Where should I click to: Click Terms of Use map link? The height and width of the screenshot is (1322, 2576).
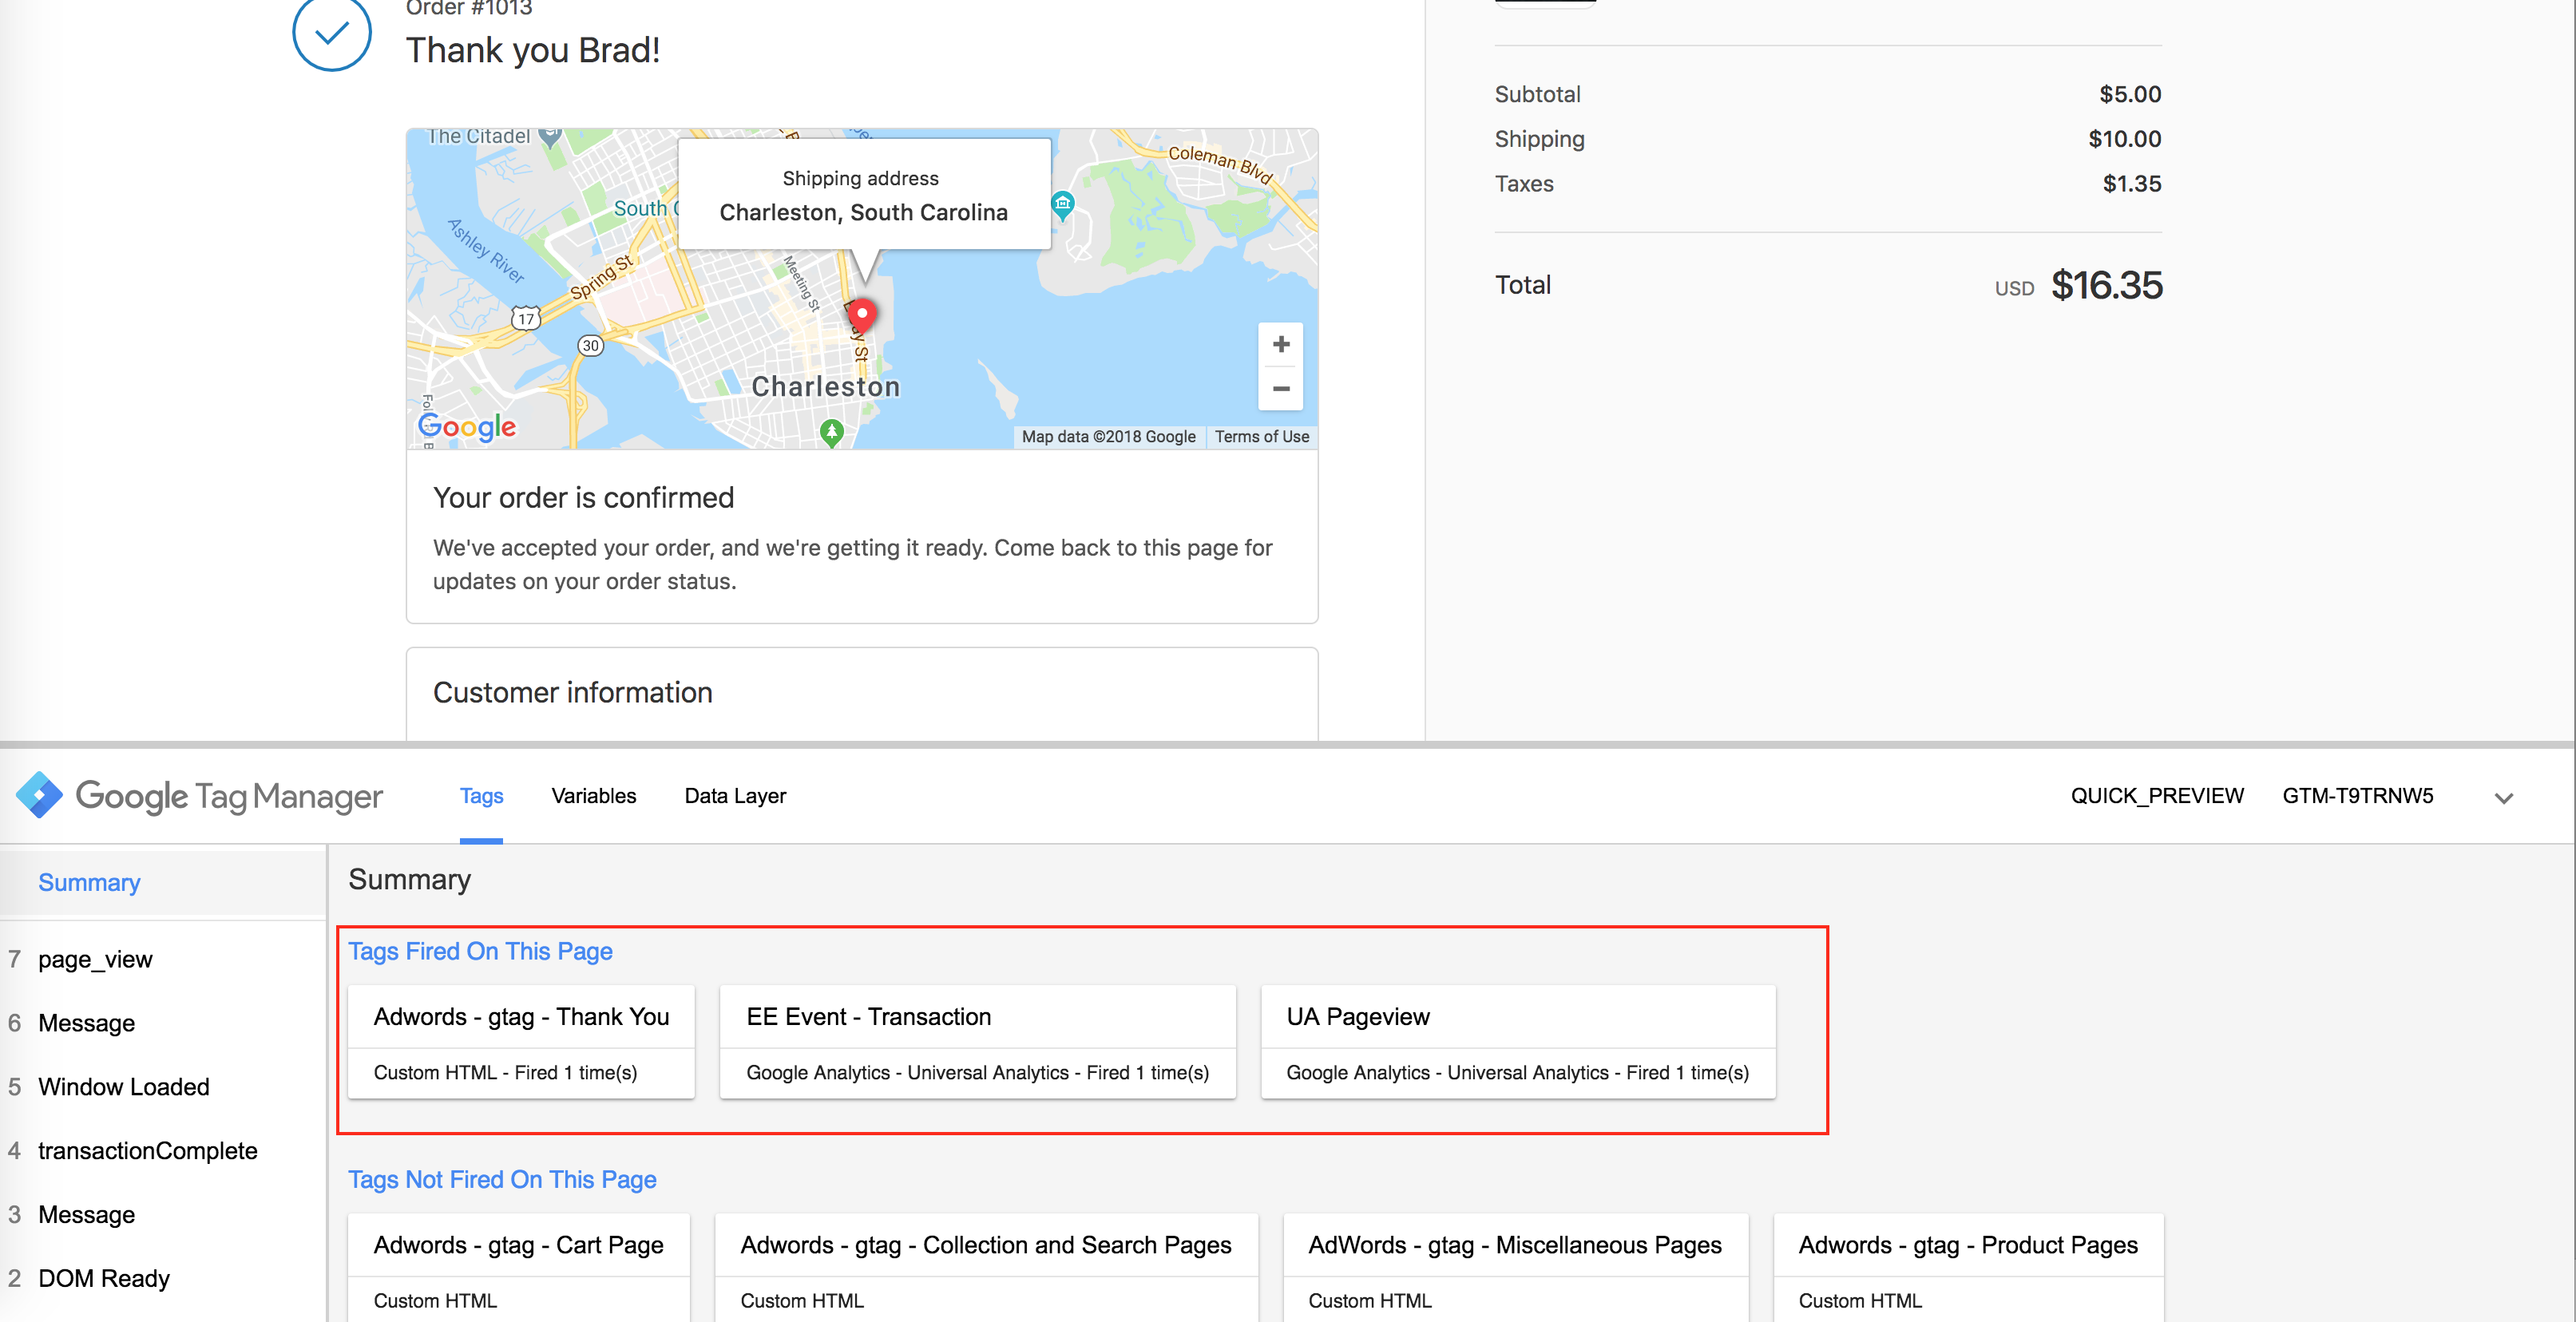point(1262,437)
